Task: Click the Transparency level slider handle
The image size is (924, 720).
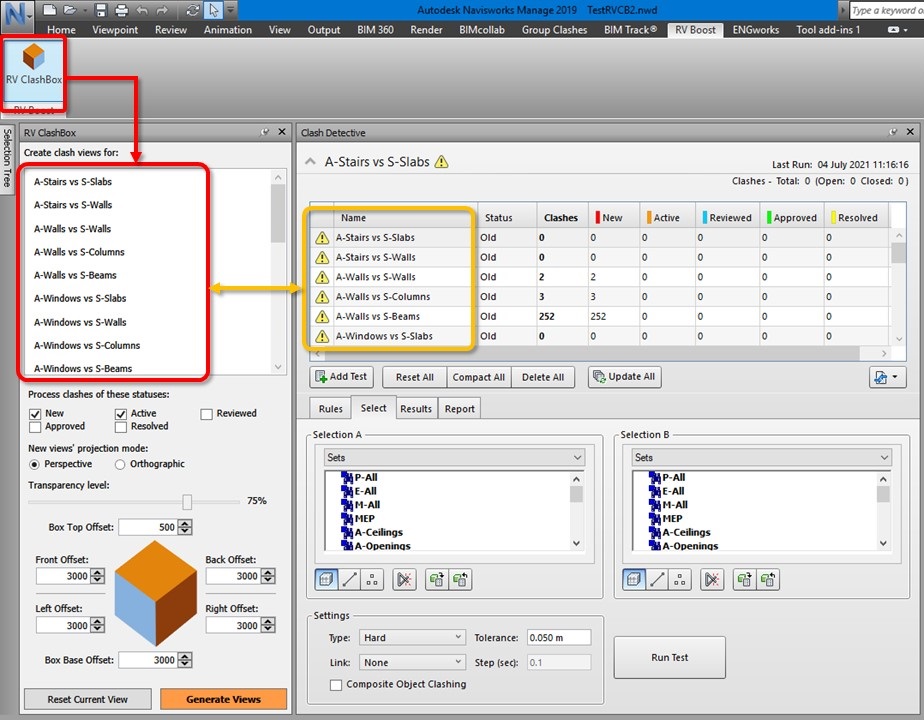Action: 187,501
